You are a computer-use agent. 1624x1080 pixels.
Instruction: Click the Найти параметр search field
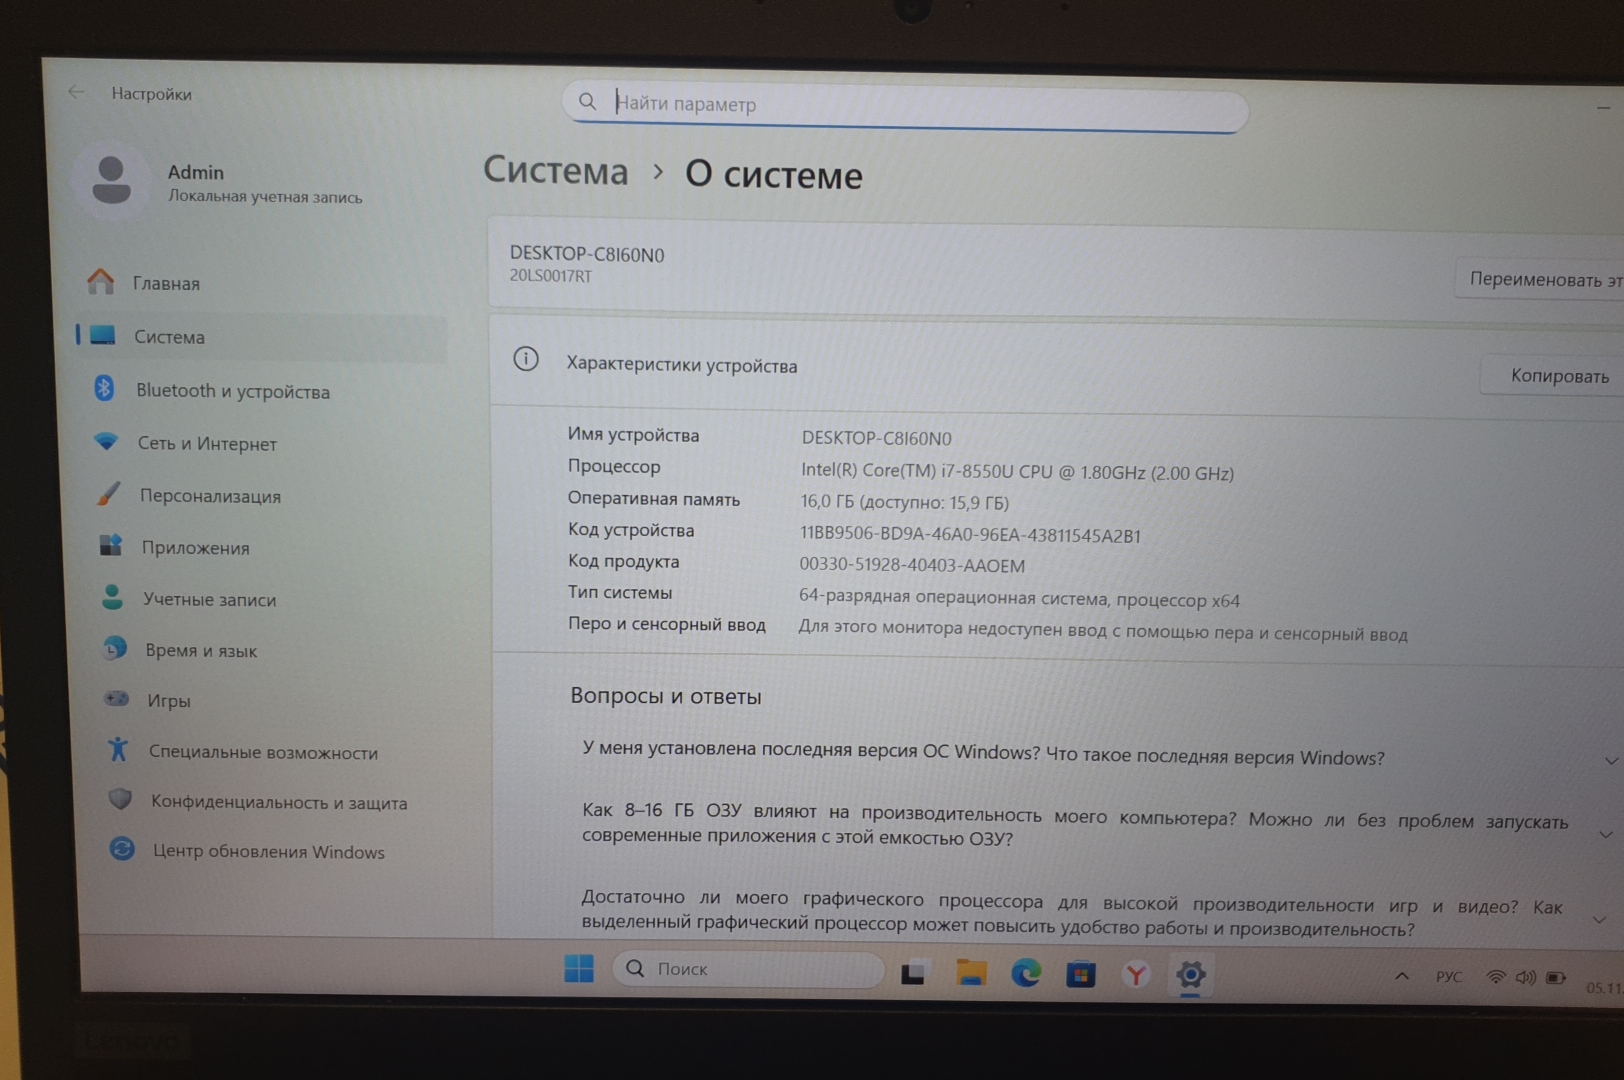tap(905, 104)
